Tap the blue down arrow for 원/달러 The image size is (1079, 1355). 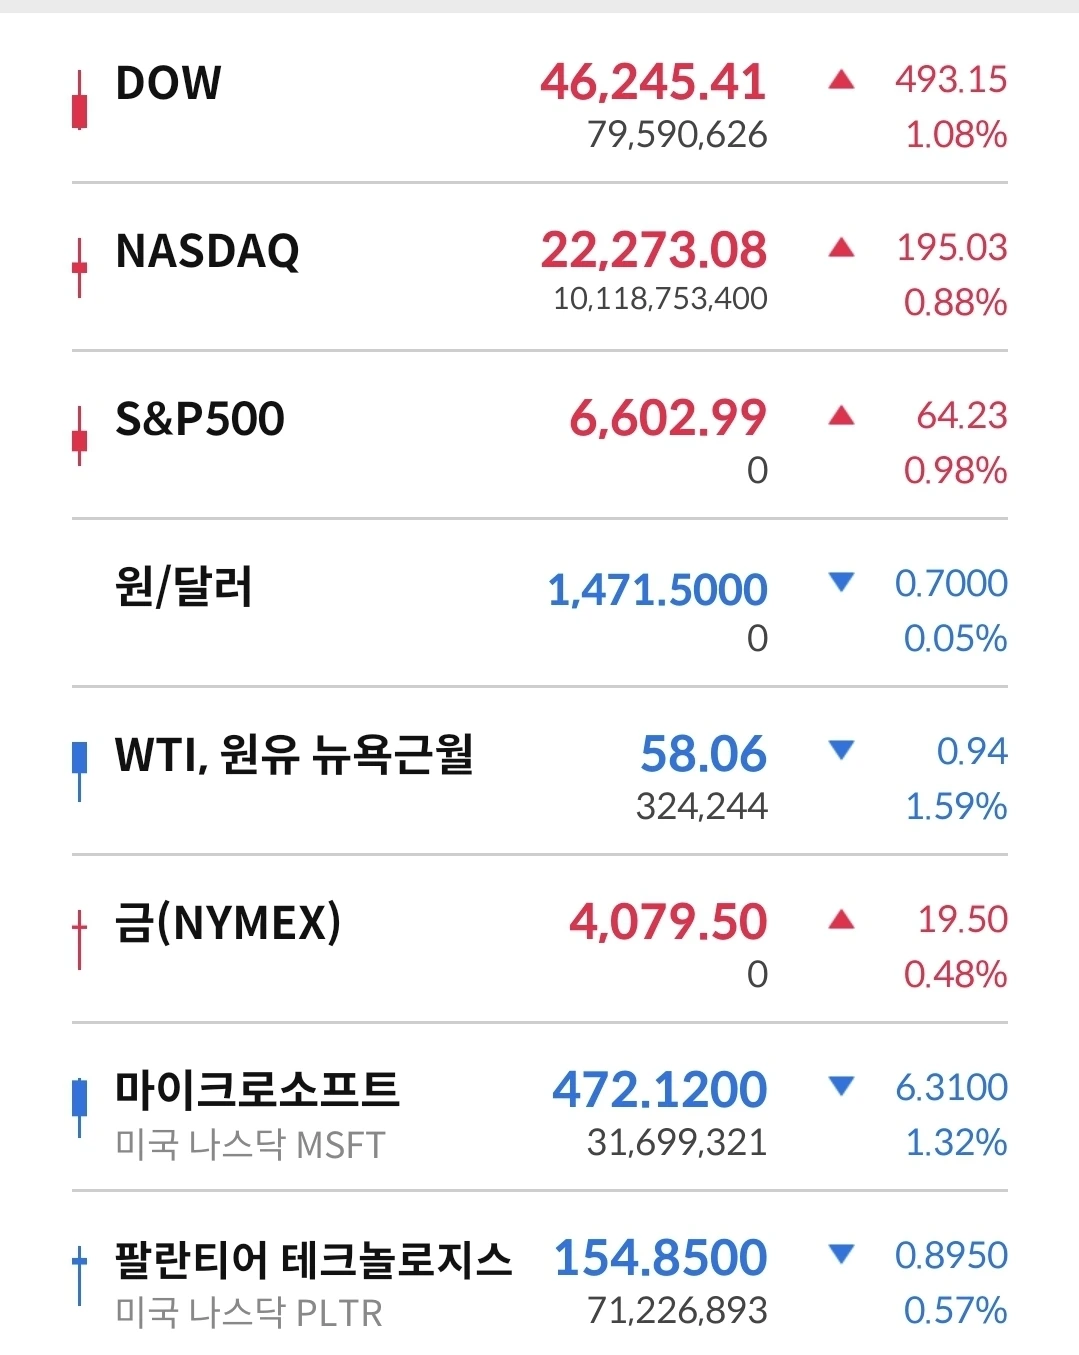click(842, 581)
